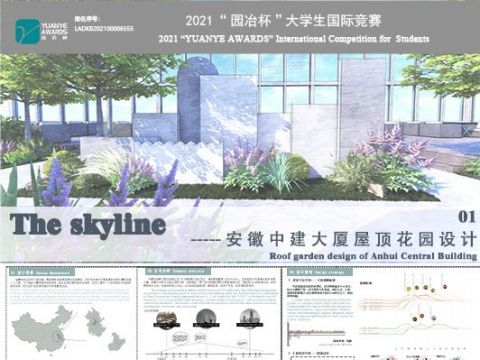Click the middle panel's teal section header
Viewport: 480px width, 360px height.
[178, 271]
